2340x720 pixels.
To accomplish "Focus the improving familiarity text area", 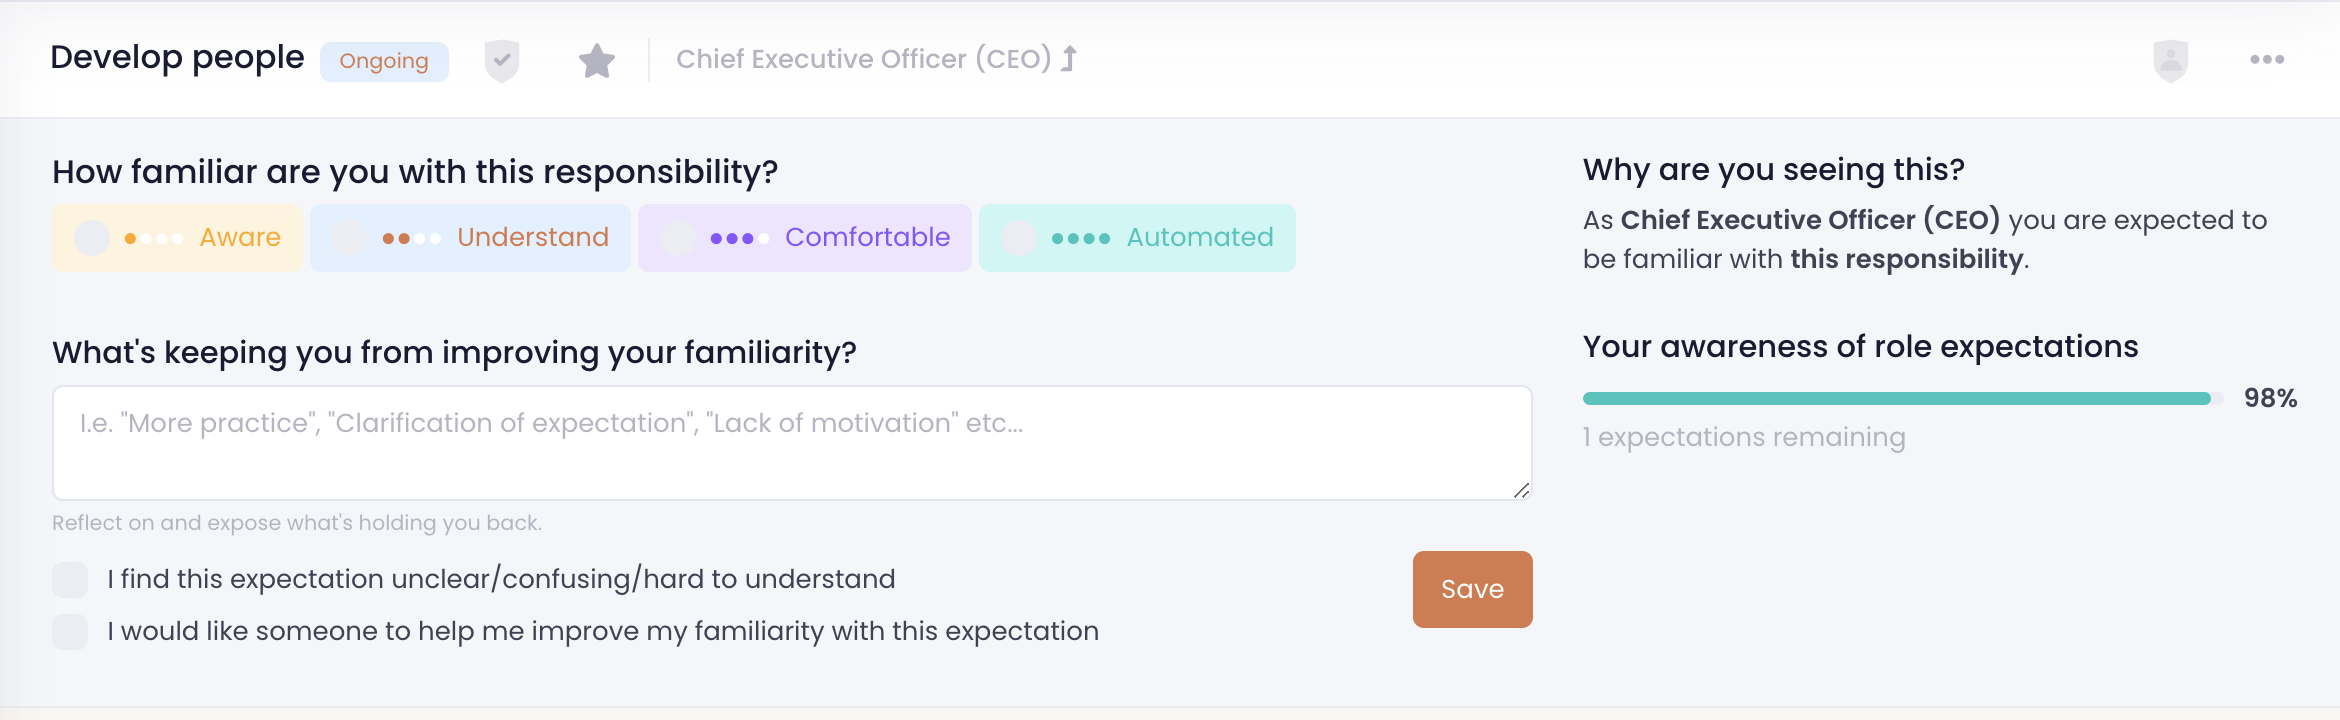I will click(792, 443).
